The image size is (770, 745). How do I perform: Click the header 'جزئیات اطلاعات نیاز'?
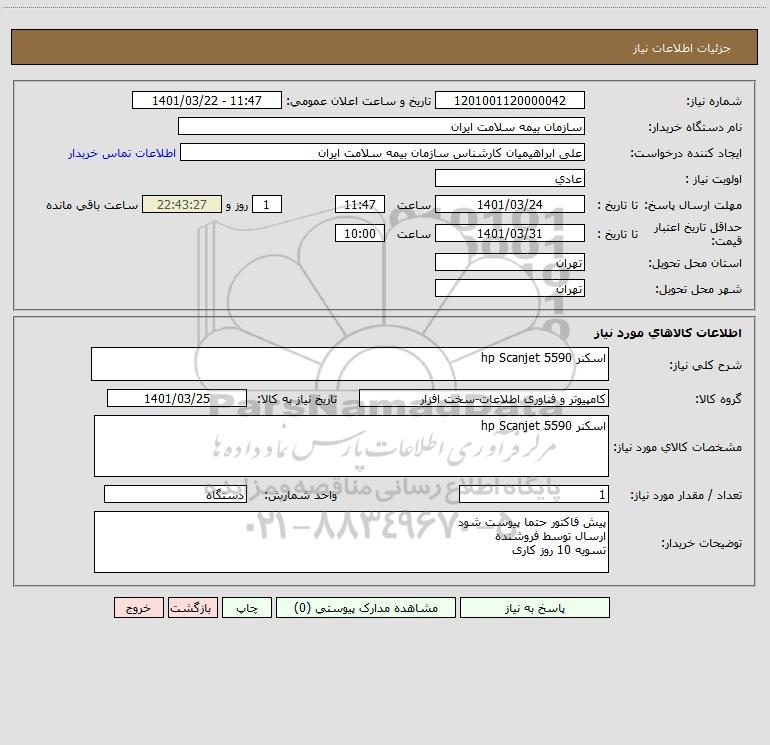click(682, 48)
